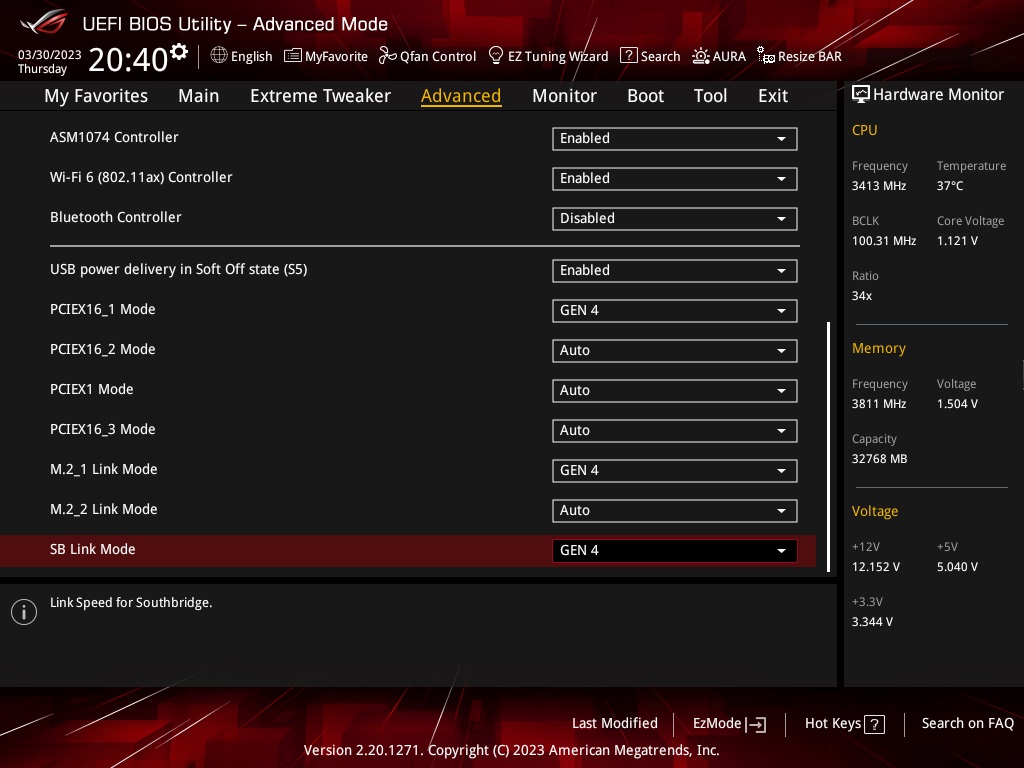
Task: Launch EZ Tuning Wizard
Action: click(549, 56)
